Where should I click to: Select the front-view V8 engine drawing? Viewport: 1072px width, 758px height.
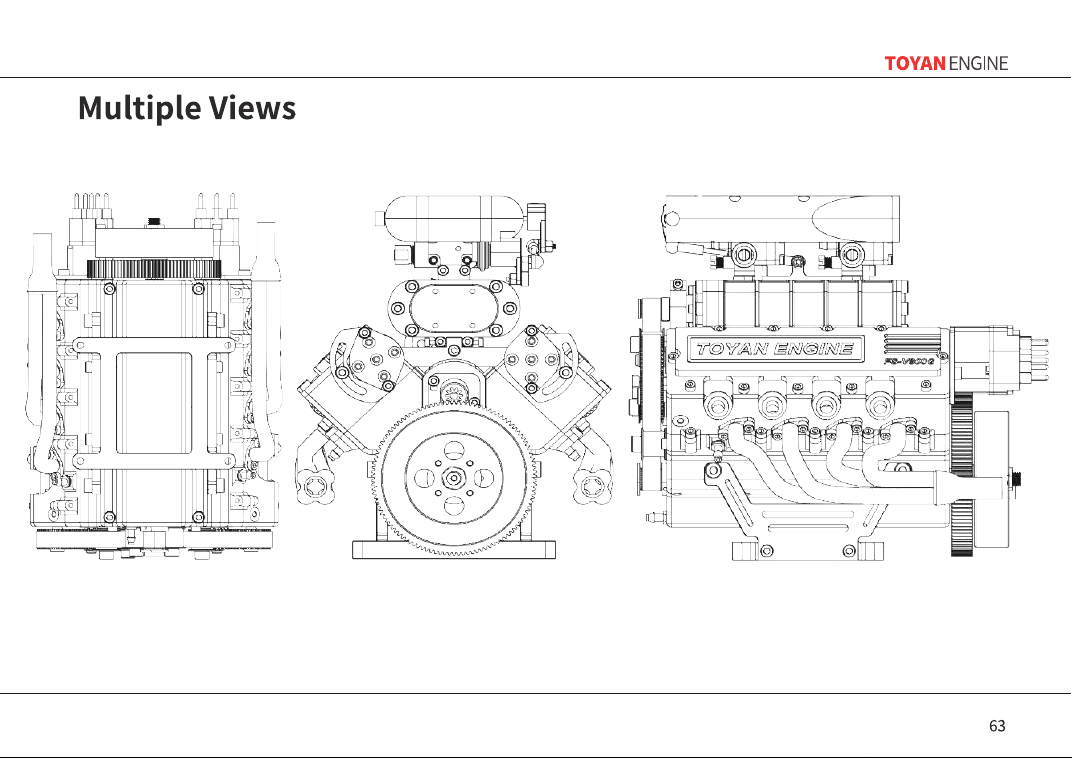coord(454,377)
